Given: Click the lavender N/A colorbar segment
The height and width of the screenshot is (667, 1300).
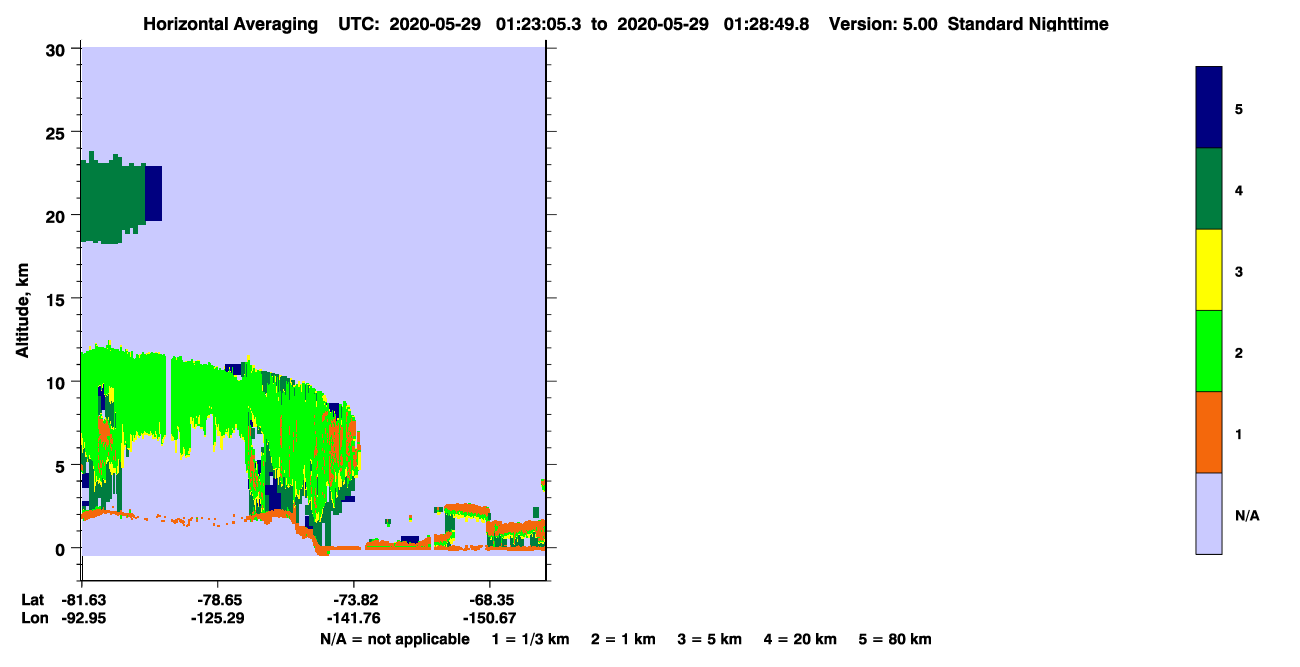Looking at the screenshot, I should pyautogui.click(x=1209, y=513).
